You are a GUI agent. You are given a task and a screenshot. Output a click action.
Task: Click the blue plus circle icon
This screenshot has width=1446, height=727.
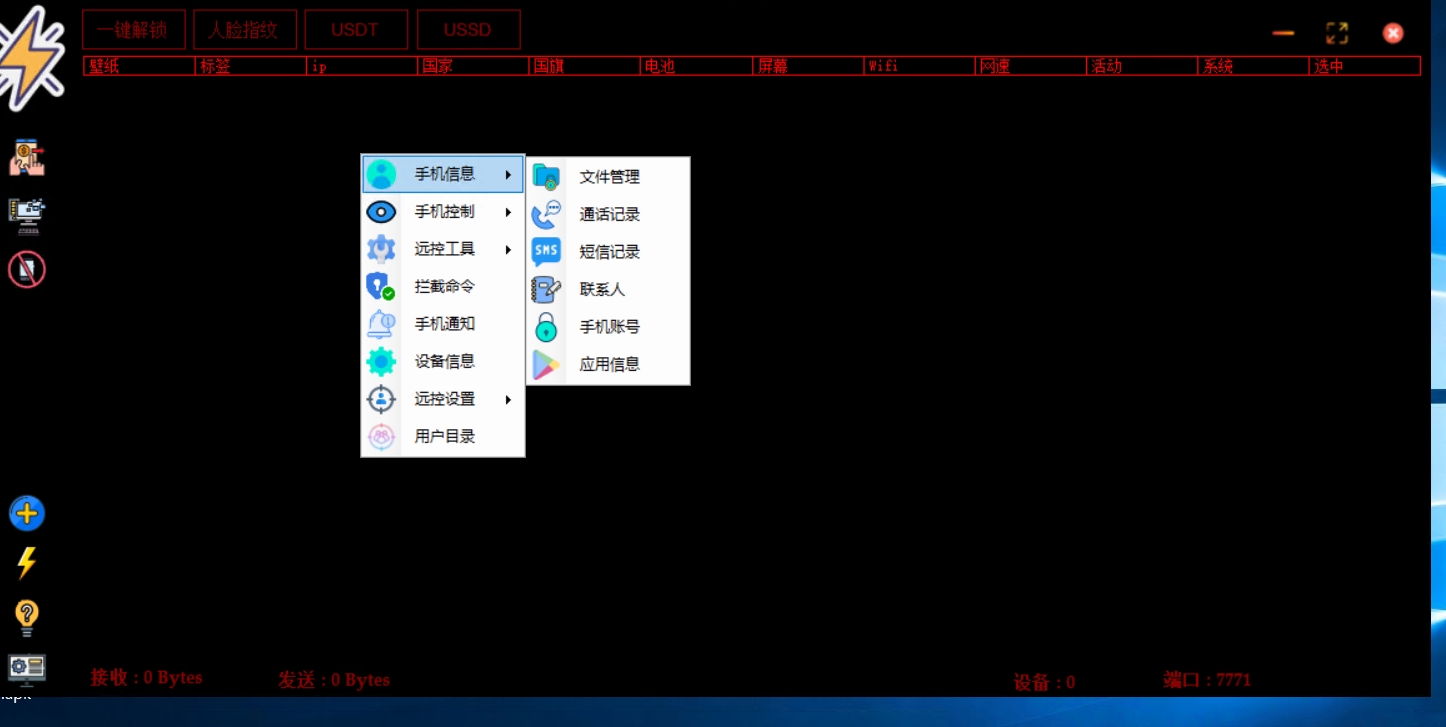[27, 513]
